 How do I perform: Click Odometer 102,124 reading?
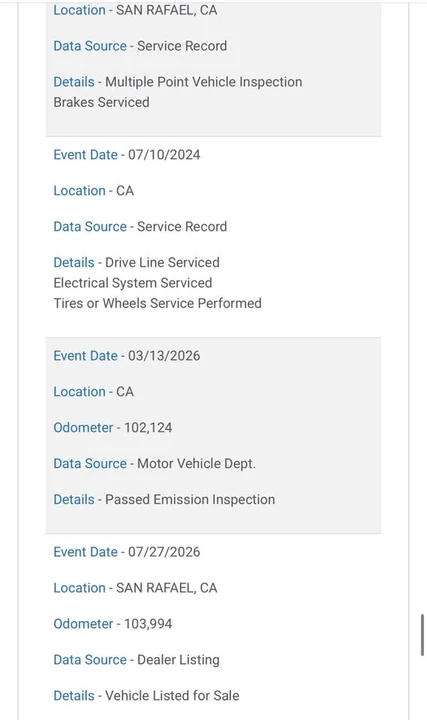(x=113, y=428)
